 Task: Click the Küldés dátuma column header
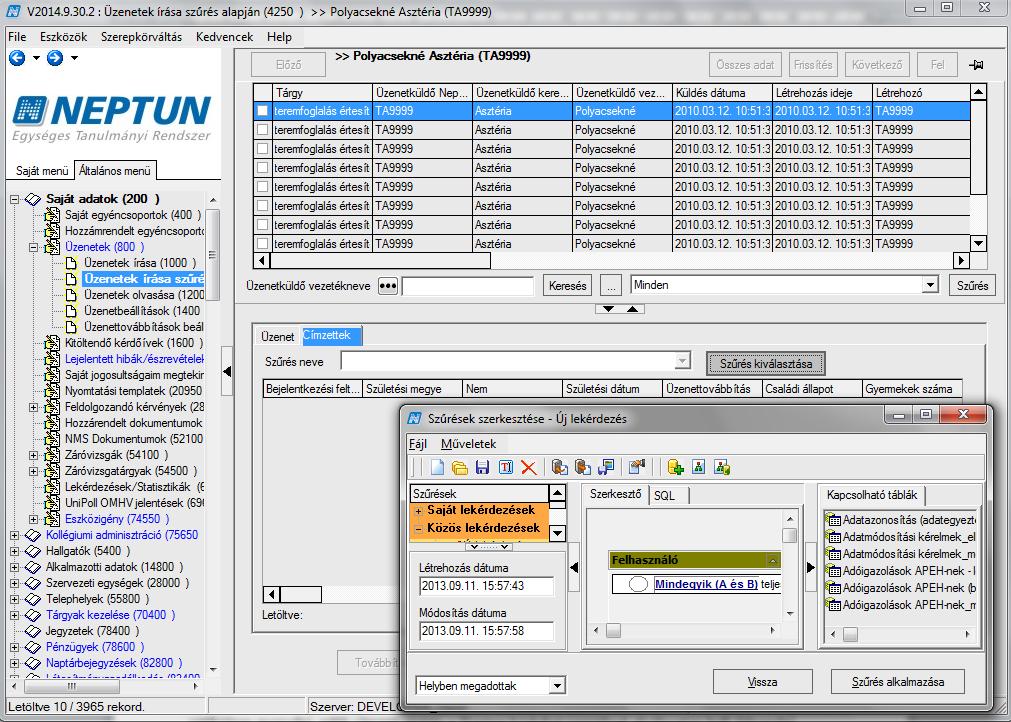click(722, 93)
